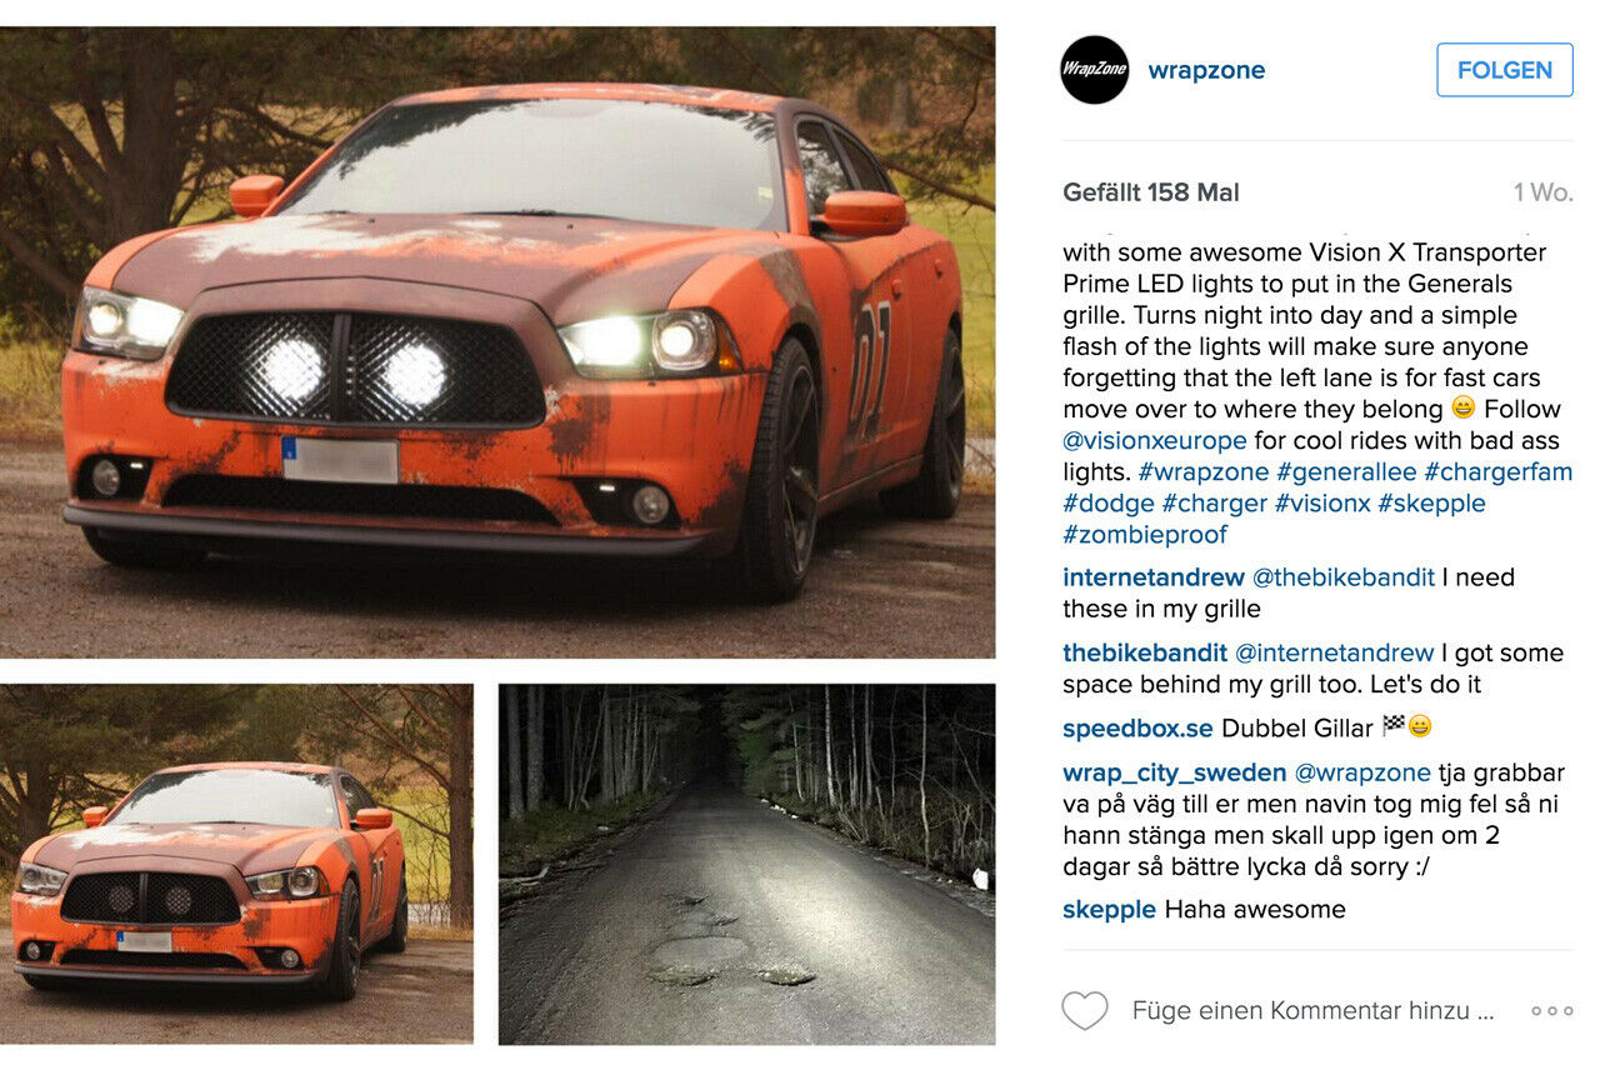This screenshot has width=1600, height=1075.
Task: Click the FOLGEN follow button
Action: 1504,70
